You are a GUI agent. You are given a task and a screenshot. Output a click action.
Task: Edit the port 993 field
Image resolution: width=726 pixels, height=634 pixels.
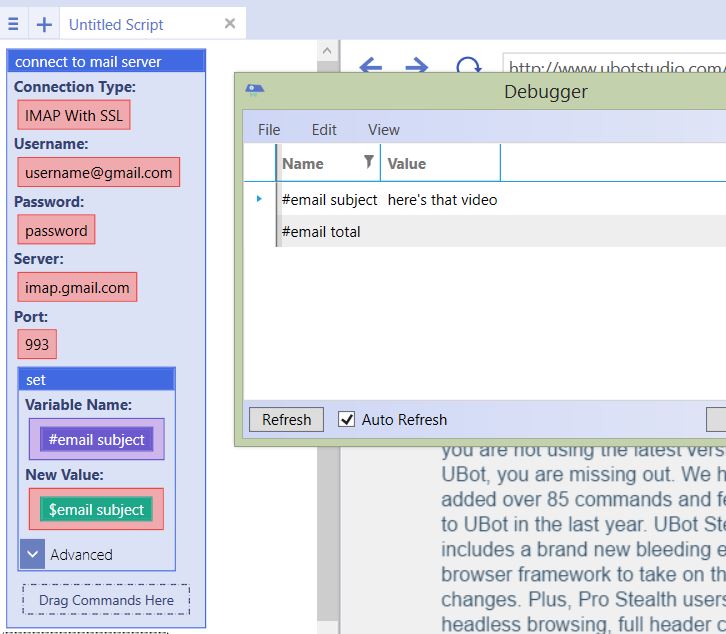(37, 344)
